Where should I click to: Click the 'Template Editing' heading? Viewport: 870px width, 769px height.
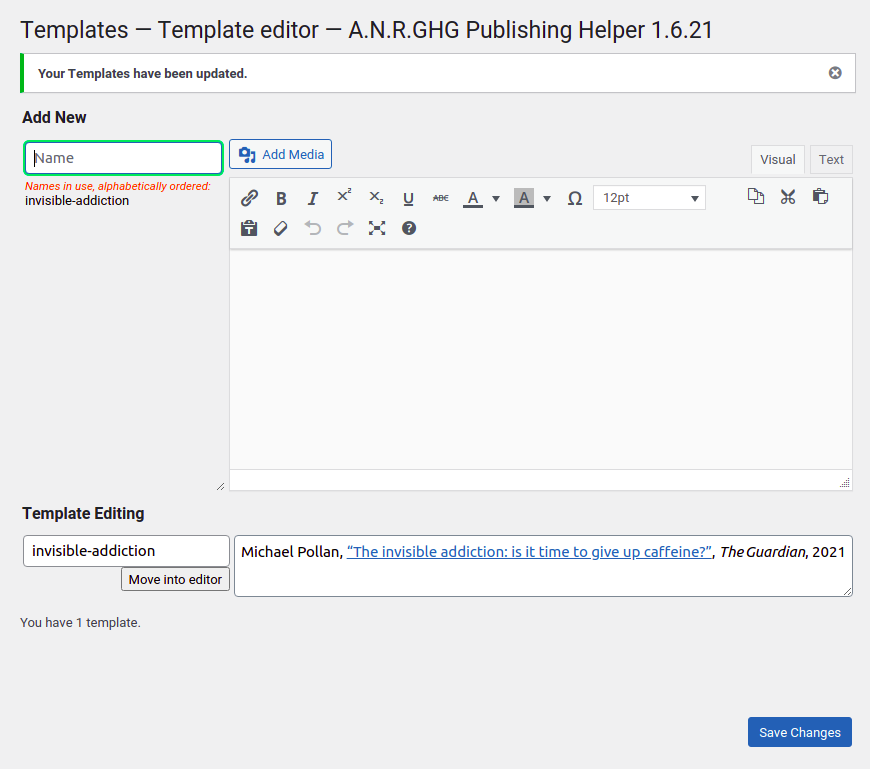83,514
